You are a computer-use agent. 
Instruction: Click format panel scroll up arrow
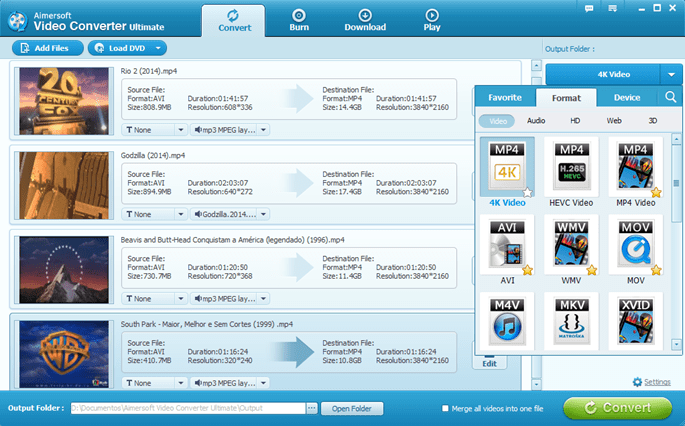[676, 139]
